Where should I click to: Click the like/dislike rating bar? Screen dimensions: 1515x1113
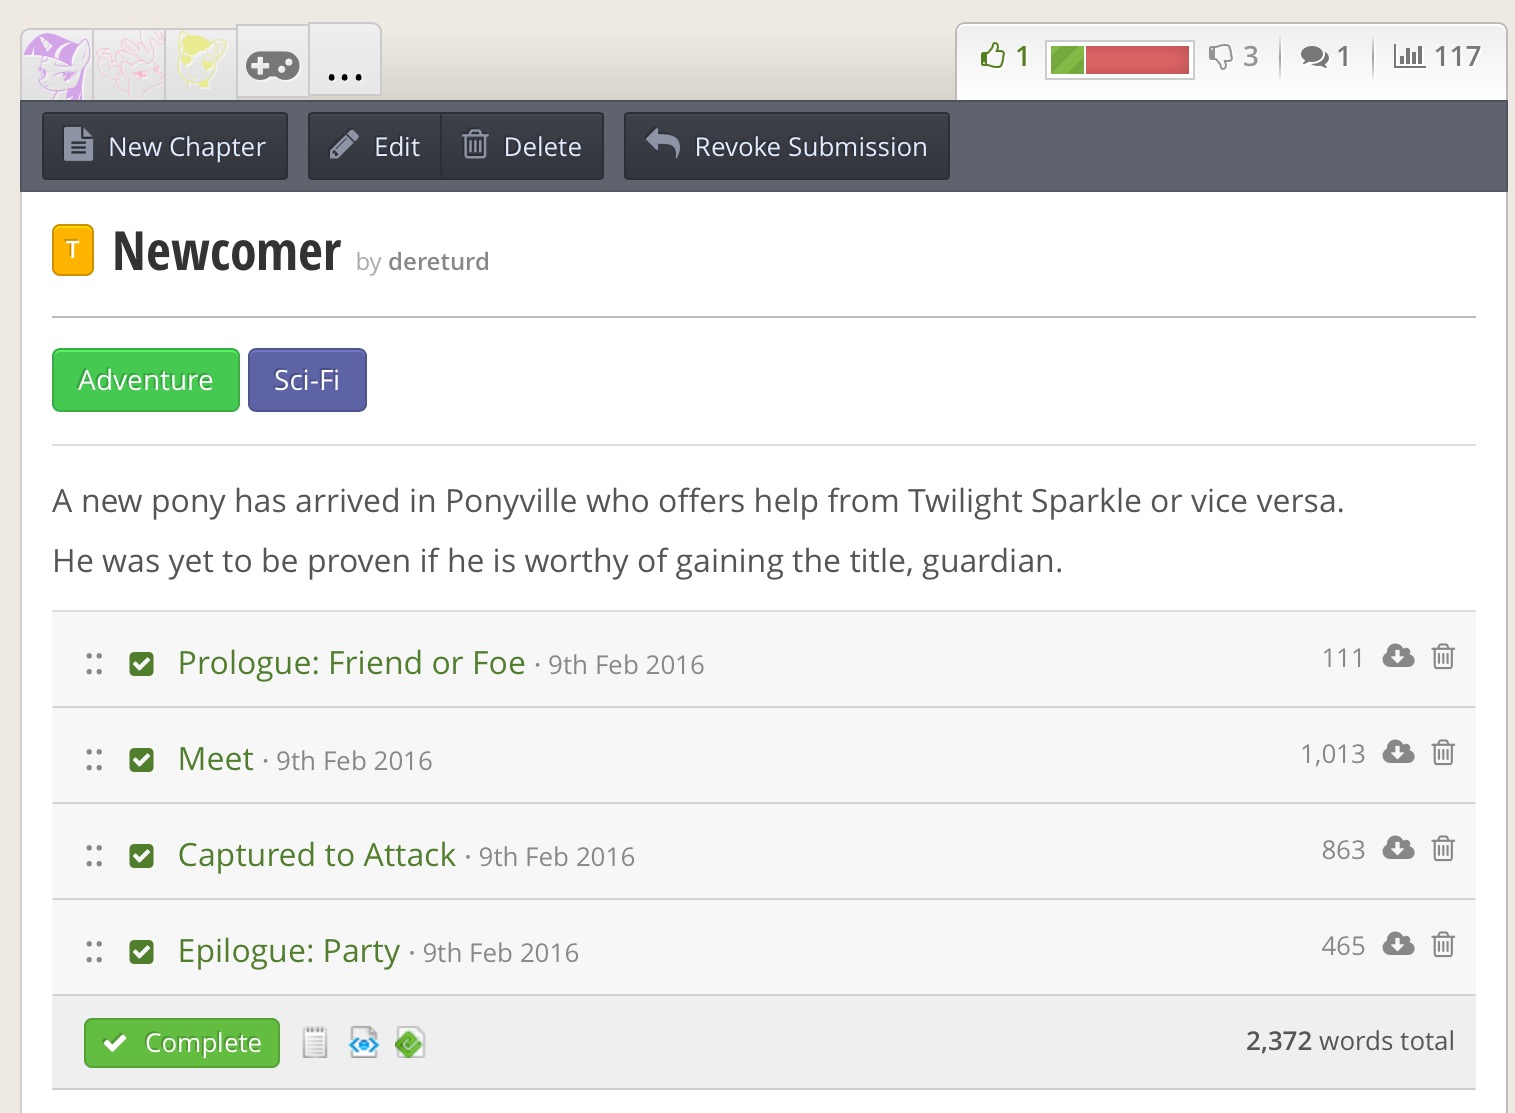coord(1120,59)
